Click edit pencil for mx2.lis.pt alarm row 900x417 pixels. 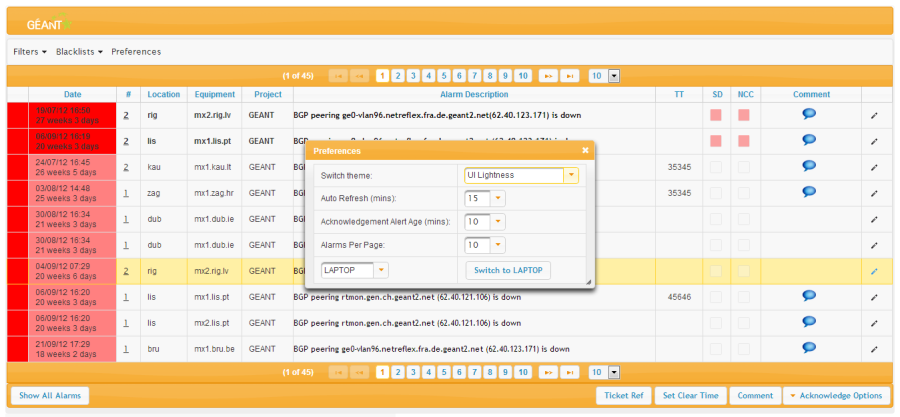tap(874, 324)
